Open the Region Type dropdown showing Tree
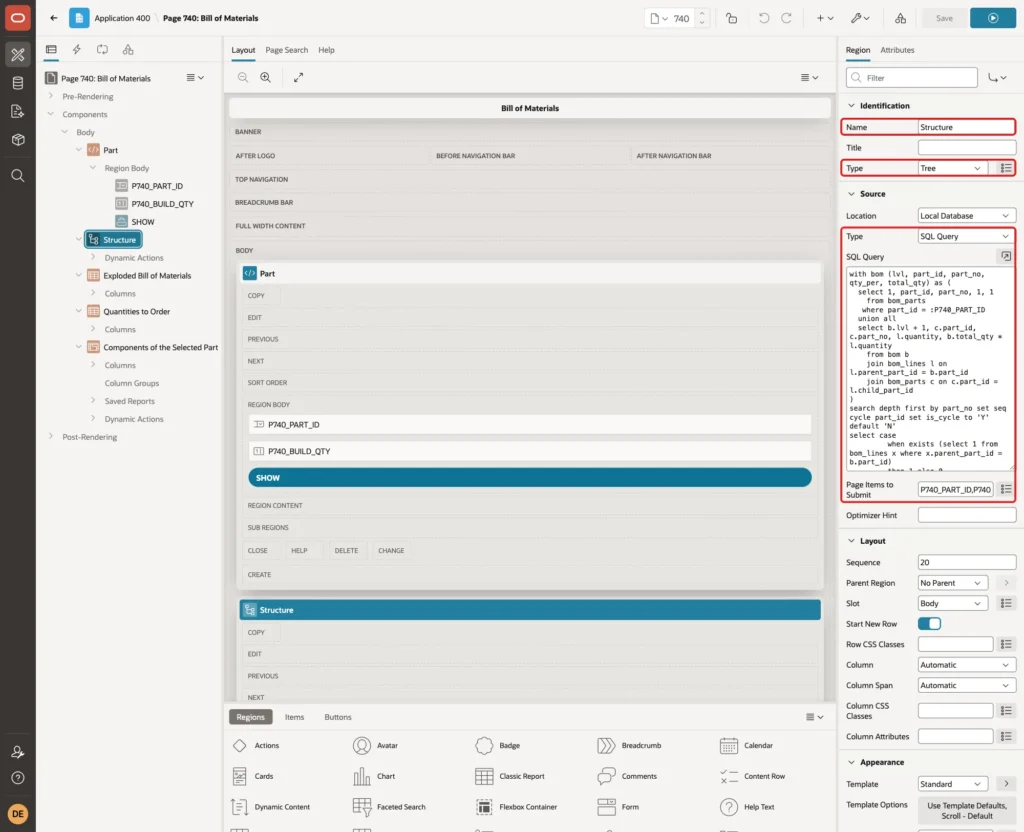Viewport: 1024px width, 832px height. point(952,168)
